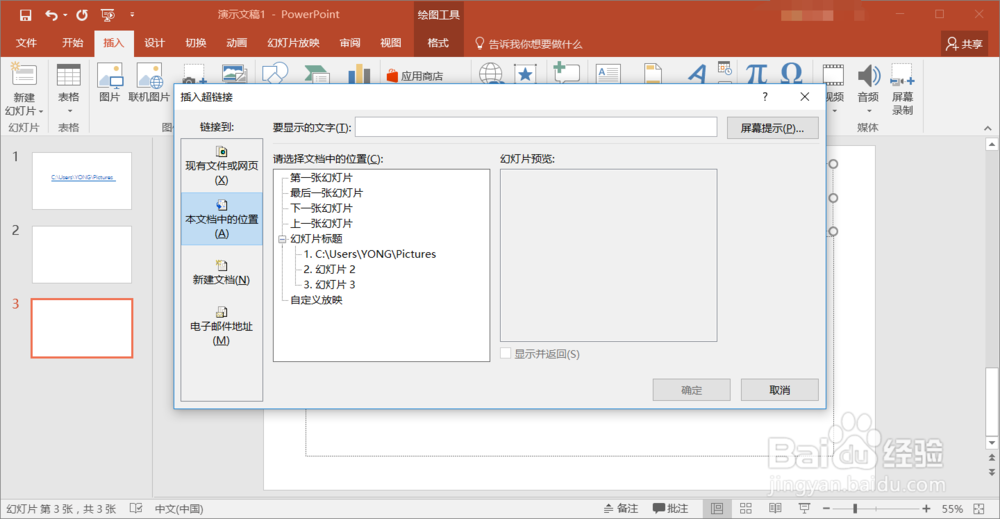Click the action star icon in the ribbon
The image size is (1000, 519).
click(525, 73)
